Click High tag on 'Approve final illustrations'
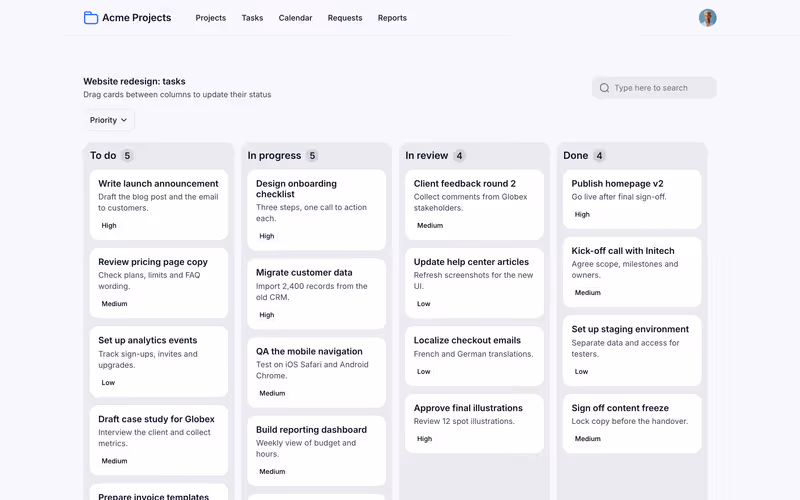This screenshot has width=800, height=500. point(424,439)
